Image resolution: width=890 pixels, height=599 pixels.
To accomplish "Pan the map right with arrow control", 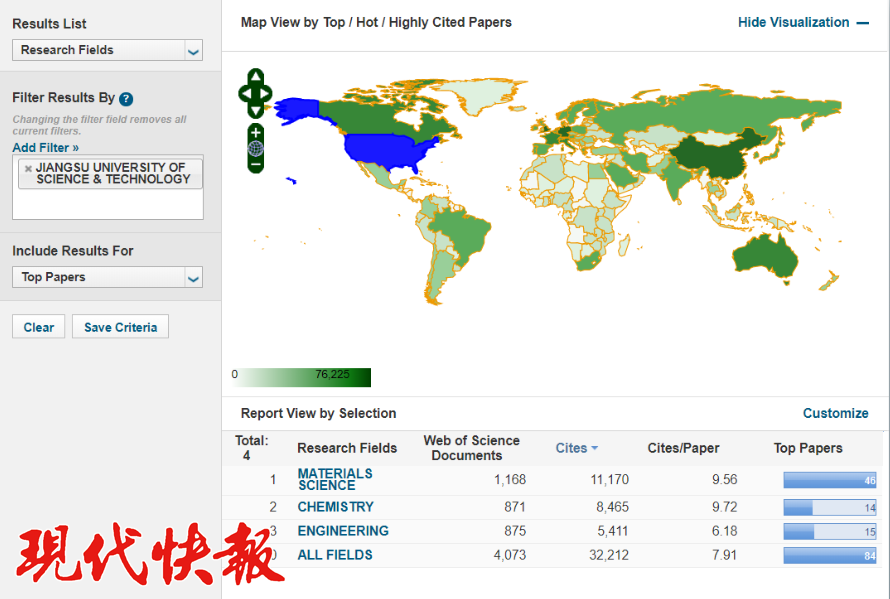I will pos(267,94).
